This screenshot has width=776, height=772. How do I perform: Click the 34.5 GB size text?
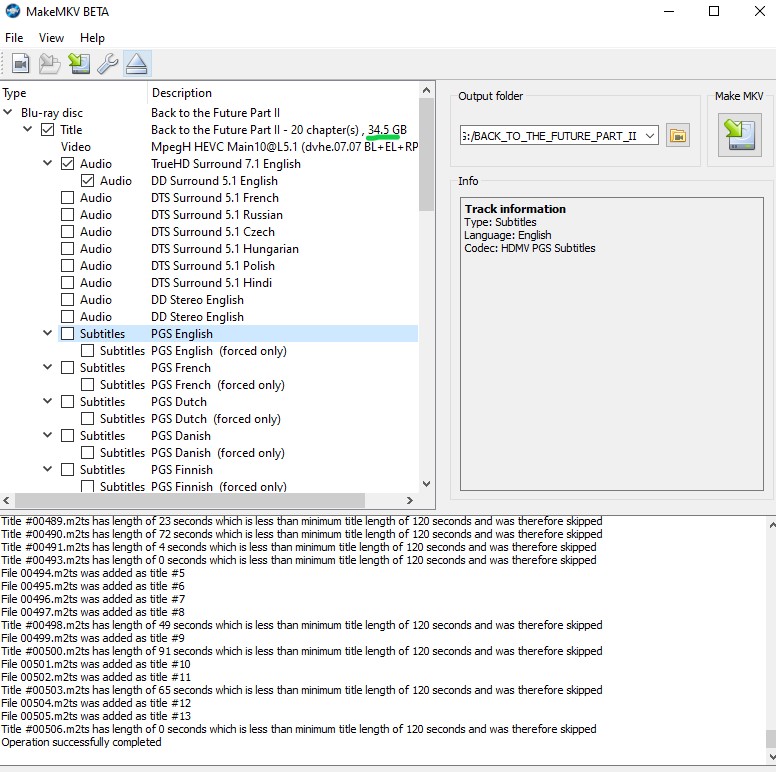pos(387,130)
